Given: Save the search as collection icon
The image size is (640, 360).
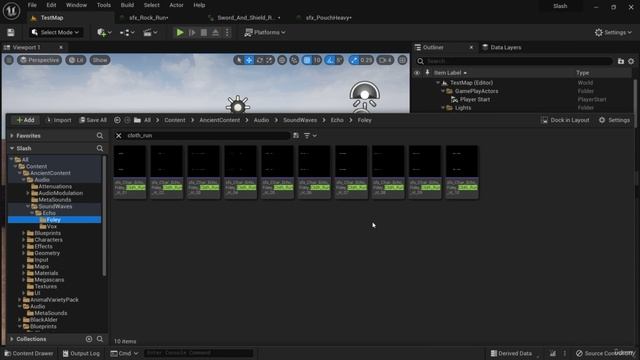Looking at the screenshot, I should (x=296, y=136).
